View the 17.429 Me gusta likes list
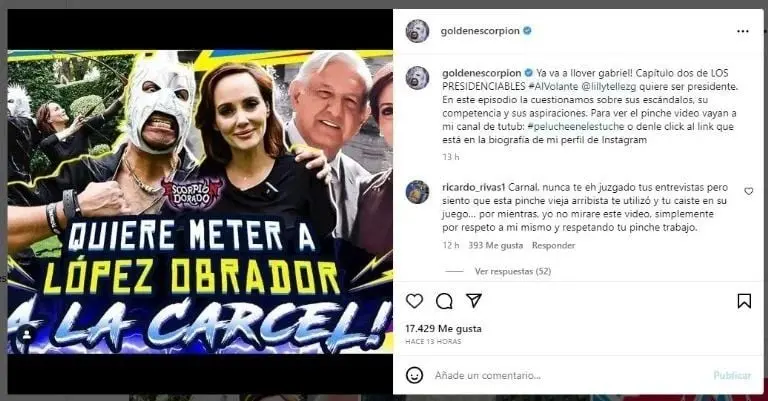 (x=443, y=329)
